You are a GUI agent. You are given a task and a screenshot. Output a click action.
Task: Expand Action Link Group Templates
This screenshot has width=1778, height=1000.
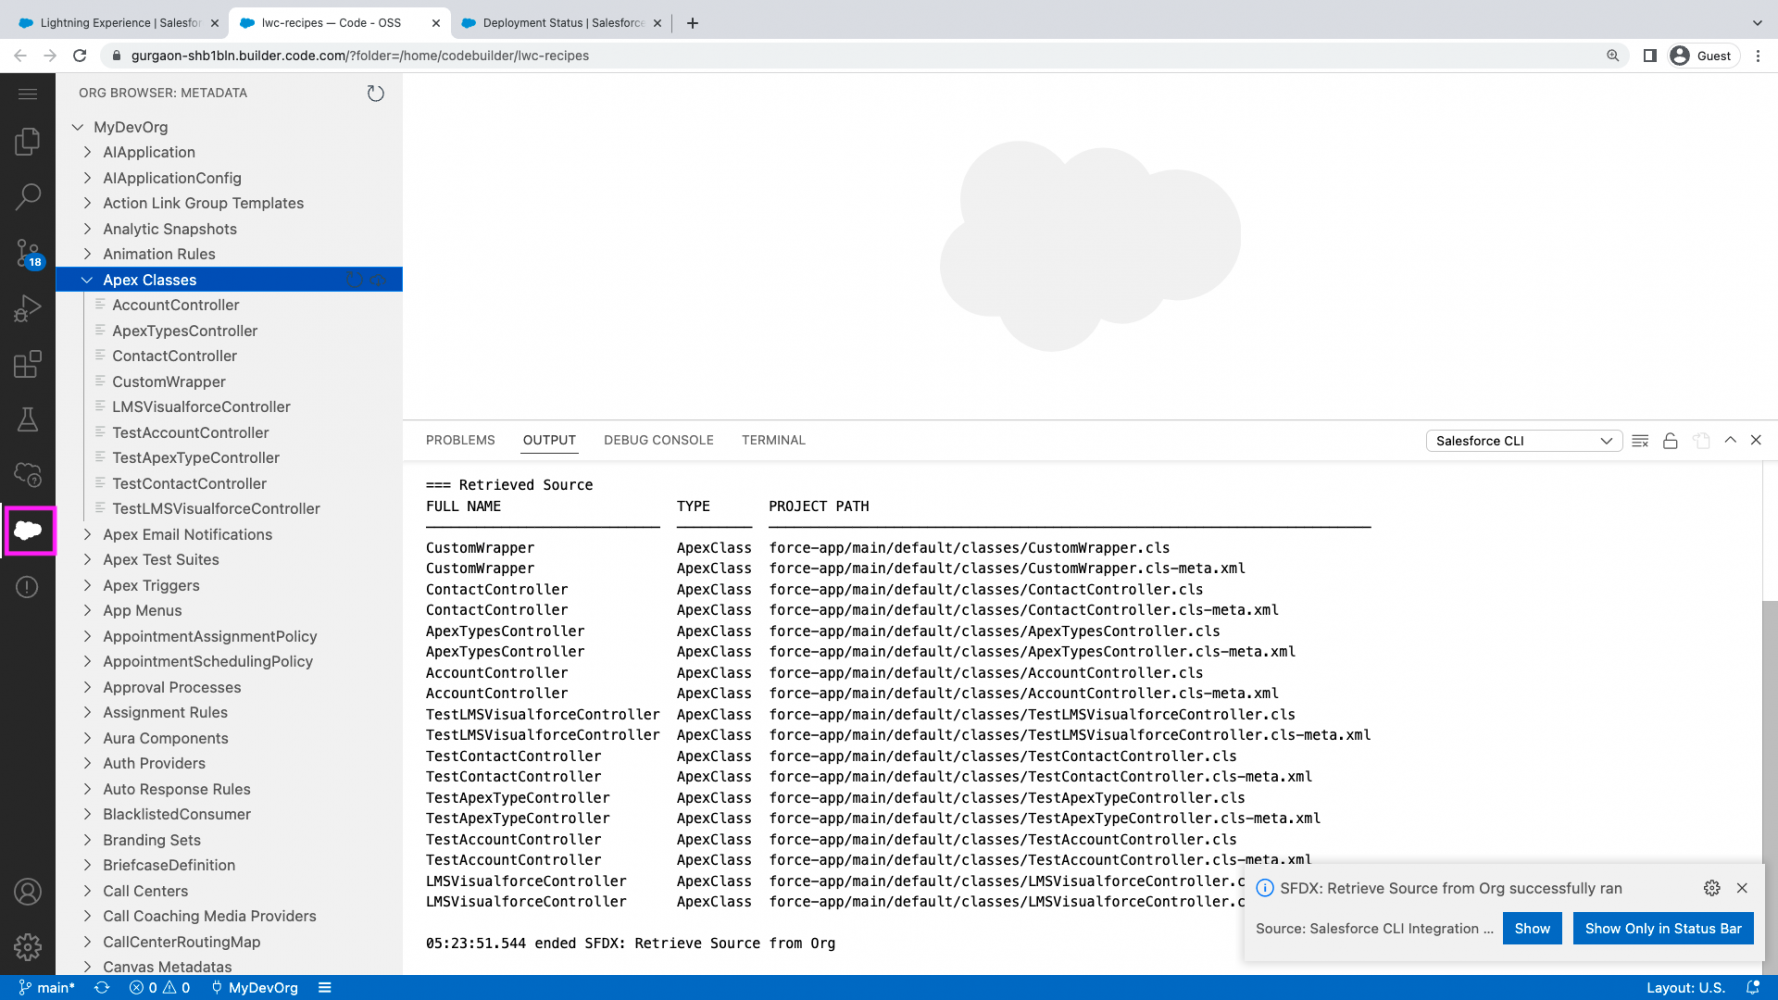point(87,203)
